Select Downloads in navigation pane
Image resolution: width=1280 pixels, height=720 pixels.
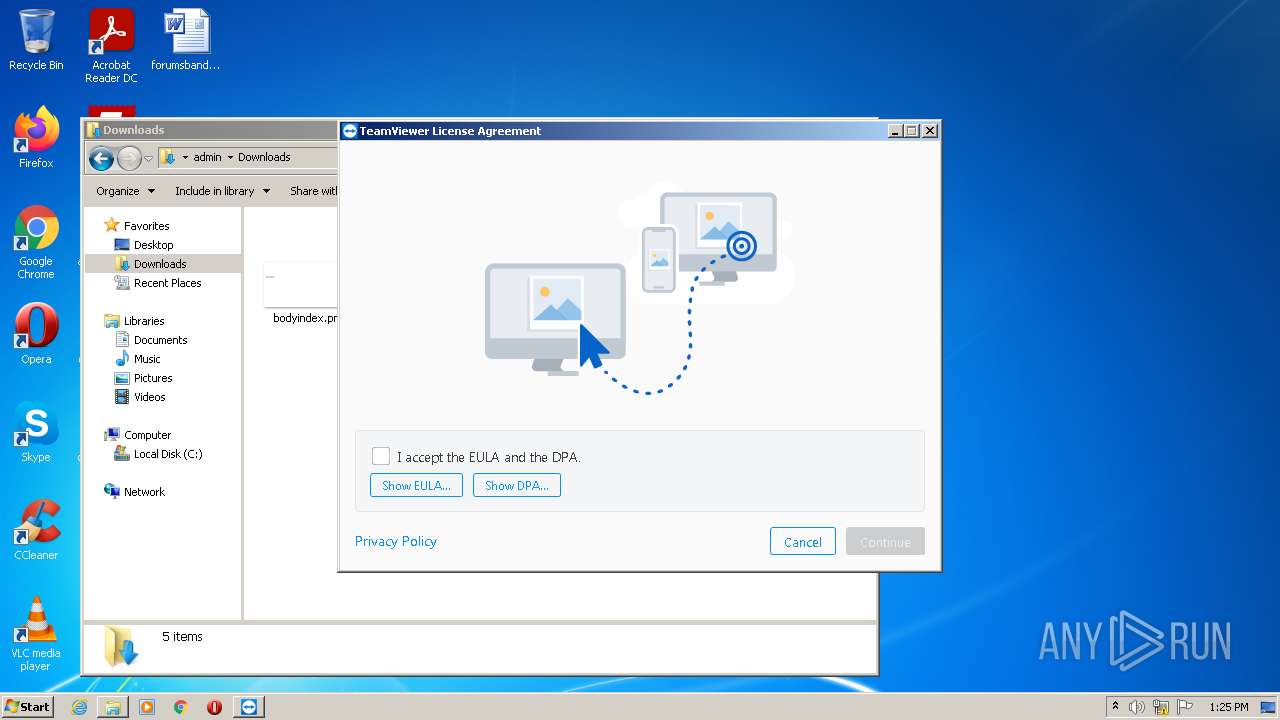pos(160,264)
